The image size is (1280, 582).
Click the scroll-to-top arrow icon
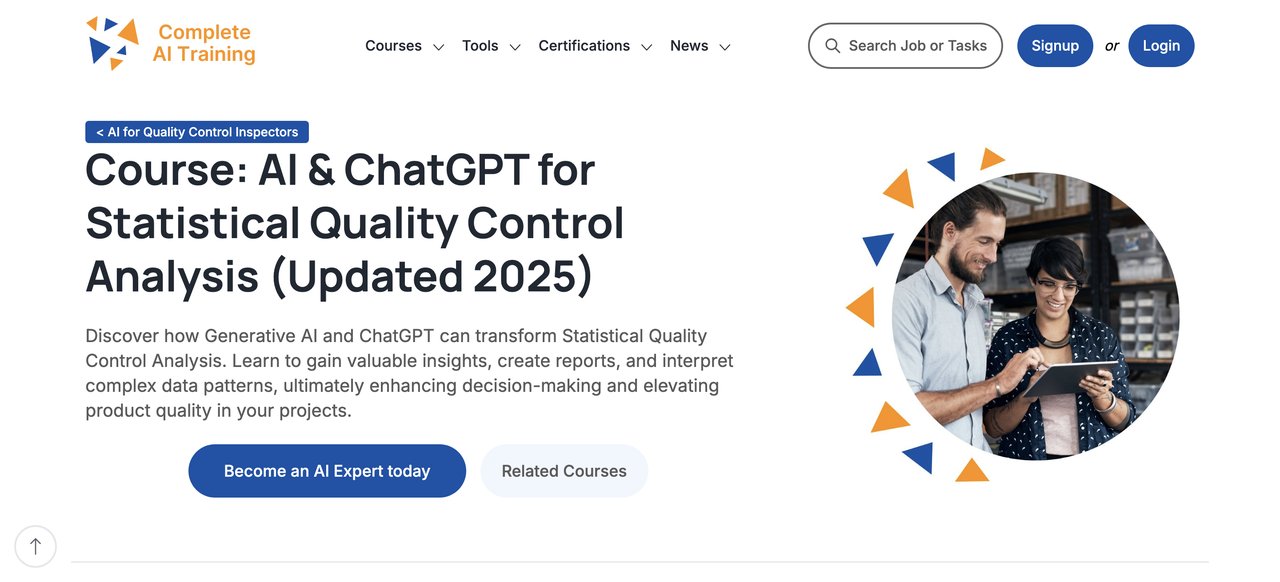(36, 546)
